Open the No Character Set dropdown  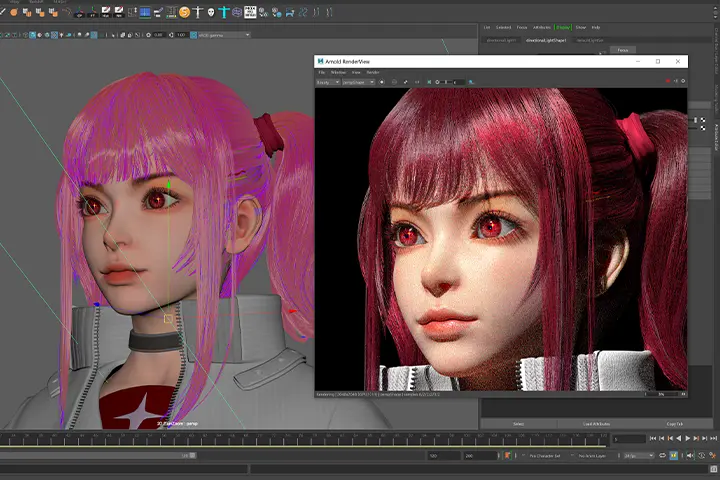coord(545,456)
